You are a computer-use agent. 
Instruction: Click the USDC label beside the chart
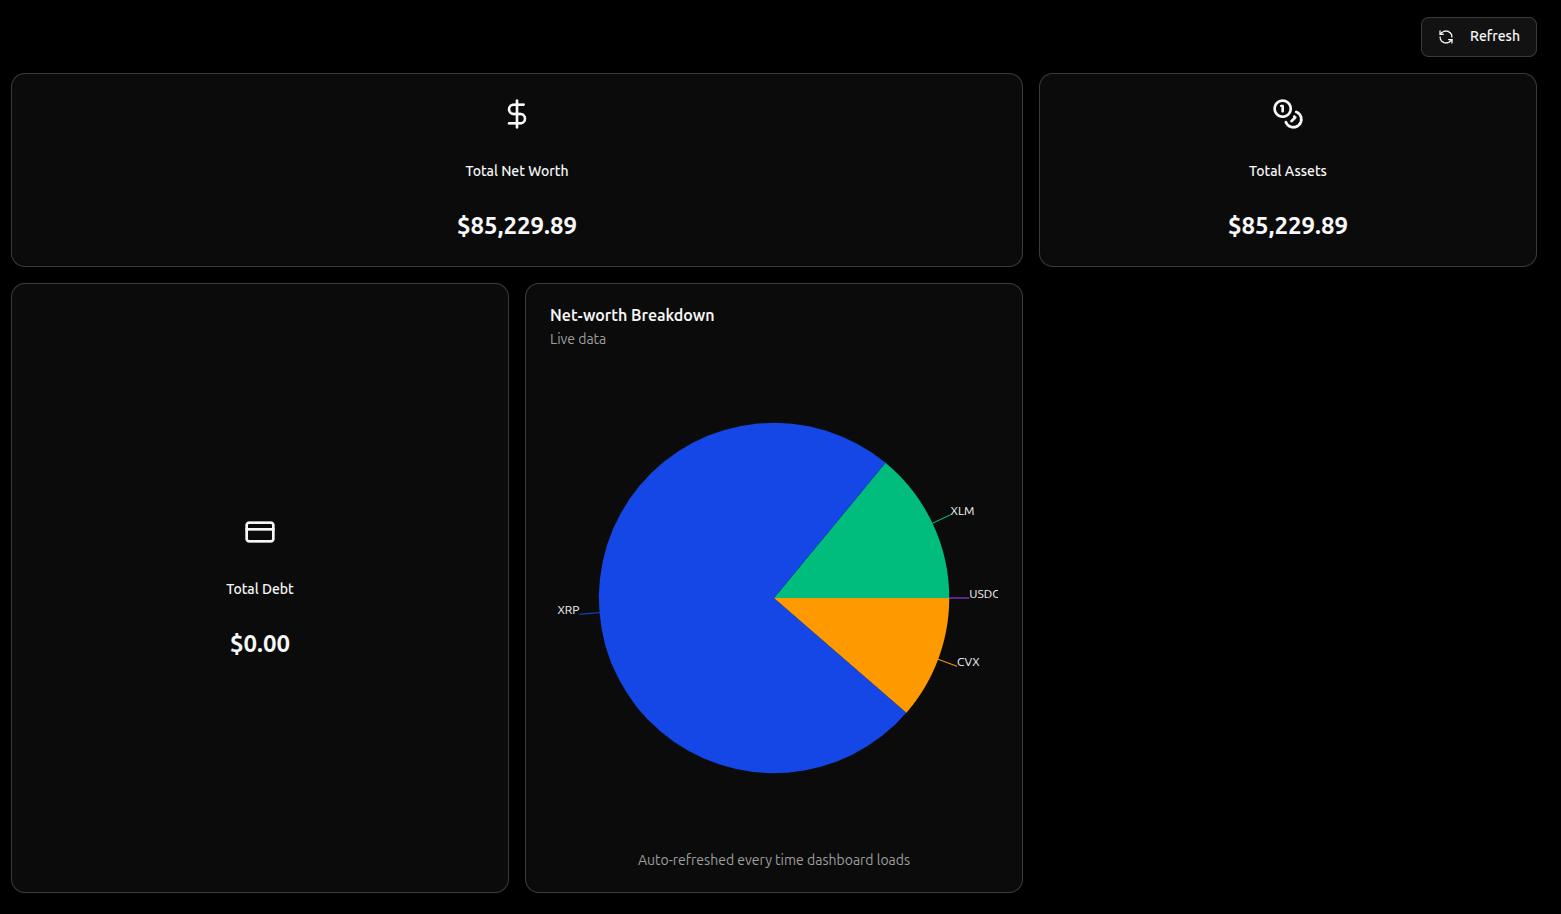983,594
